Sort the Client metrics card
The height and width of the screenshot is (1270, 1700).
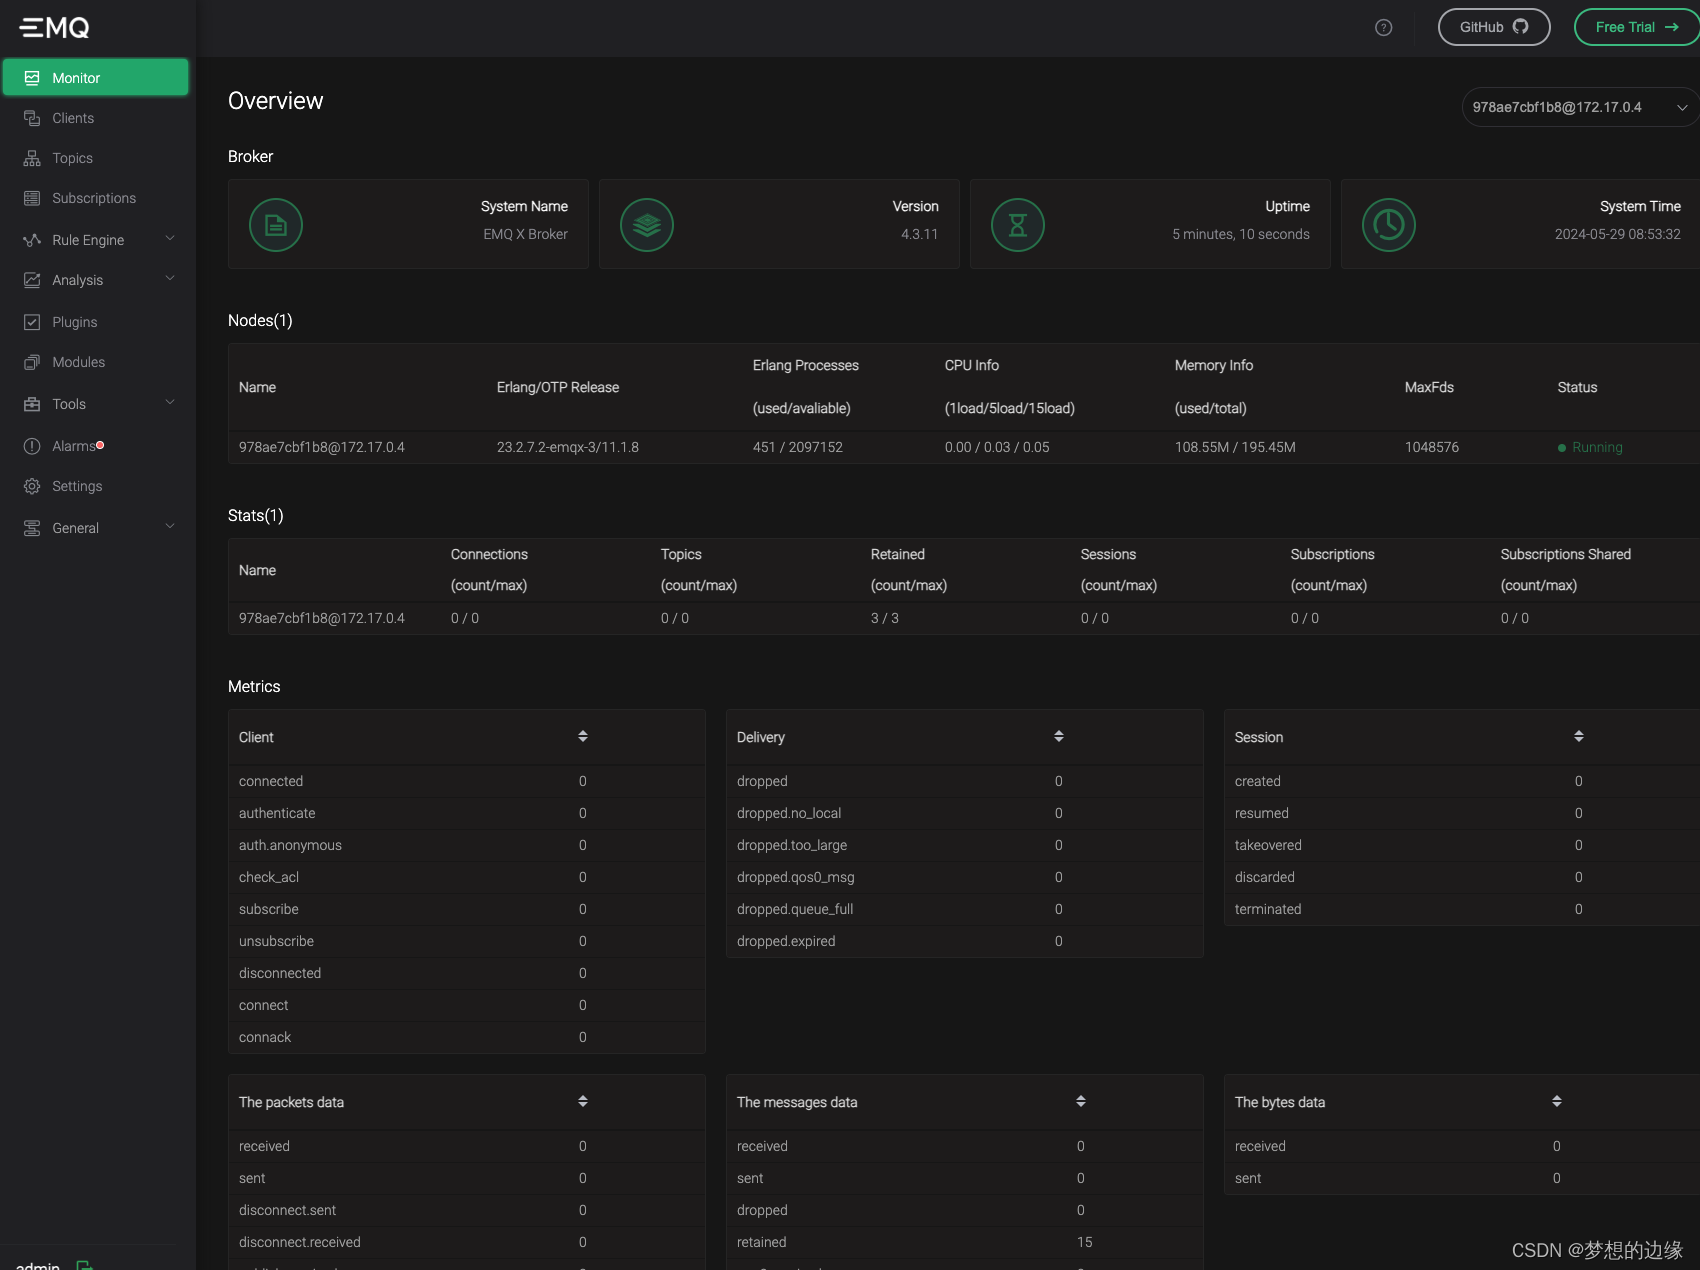(x=583, y=737)
